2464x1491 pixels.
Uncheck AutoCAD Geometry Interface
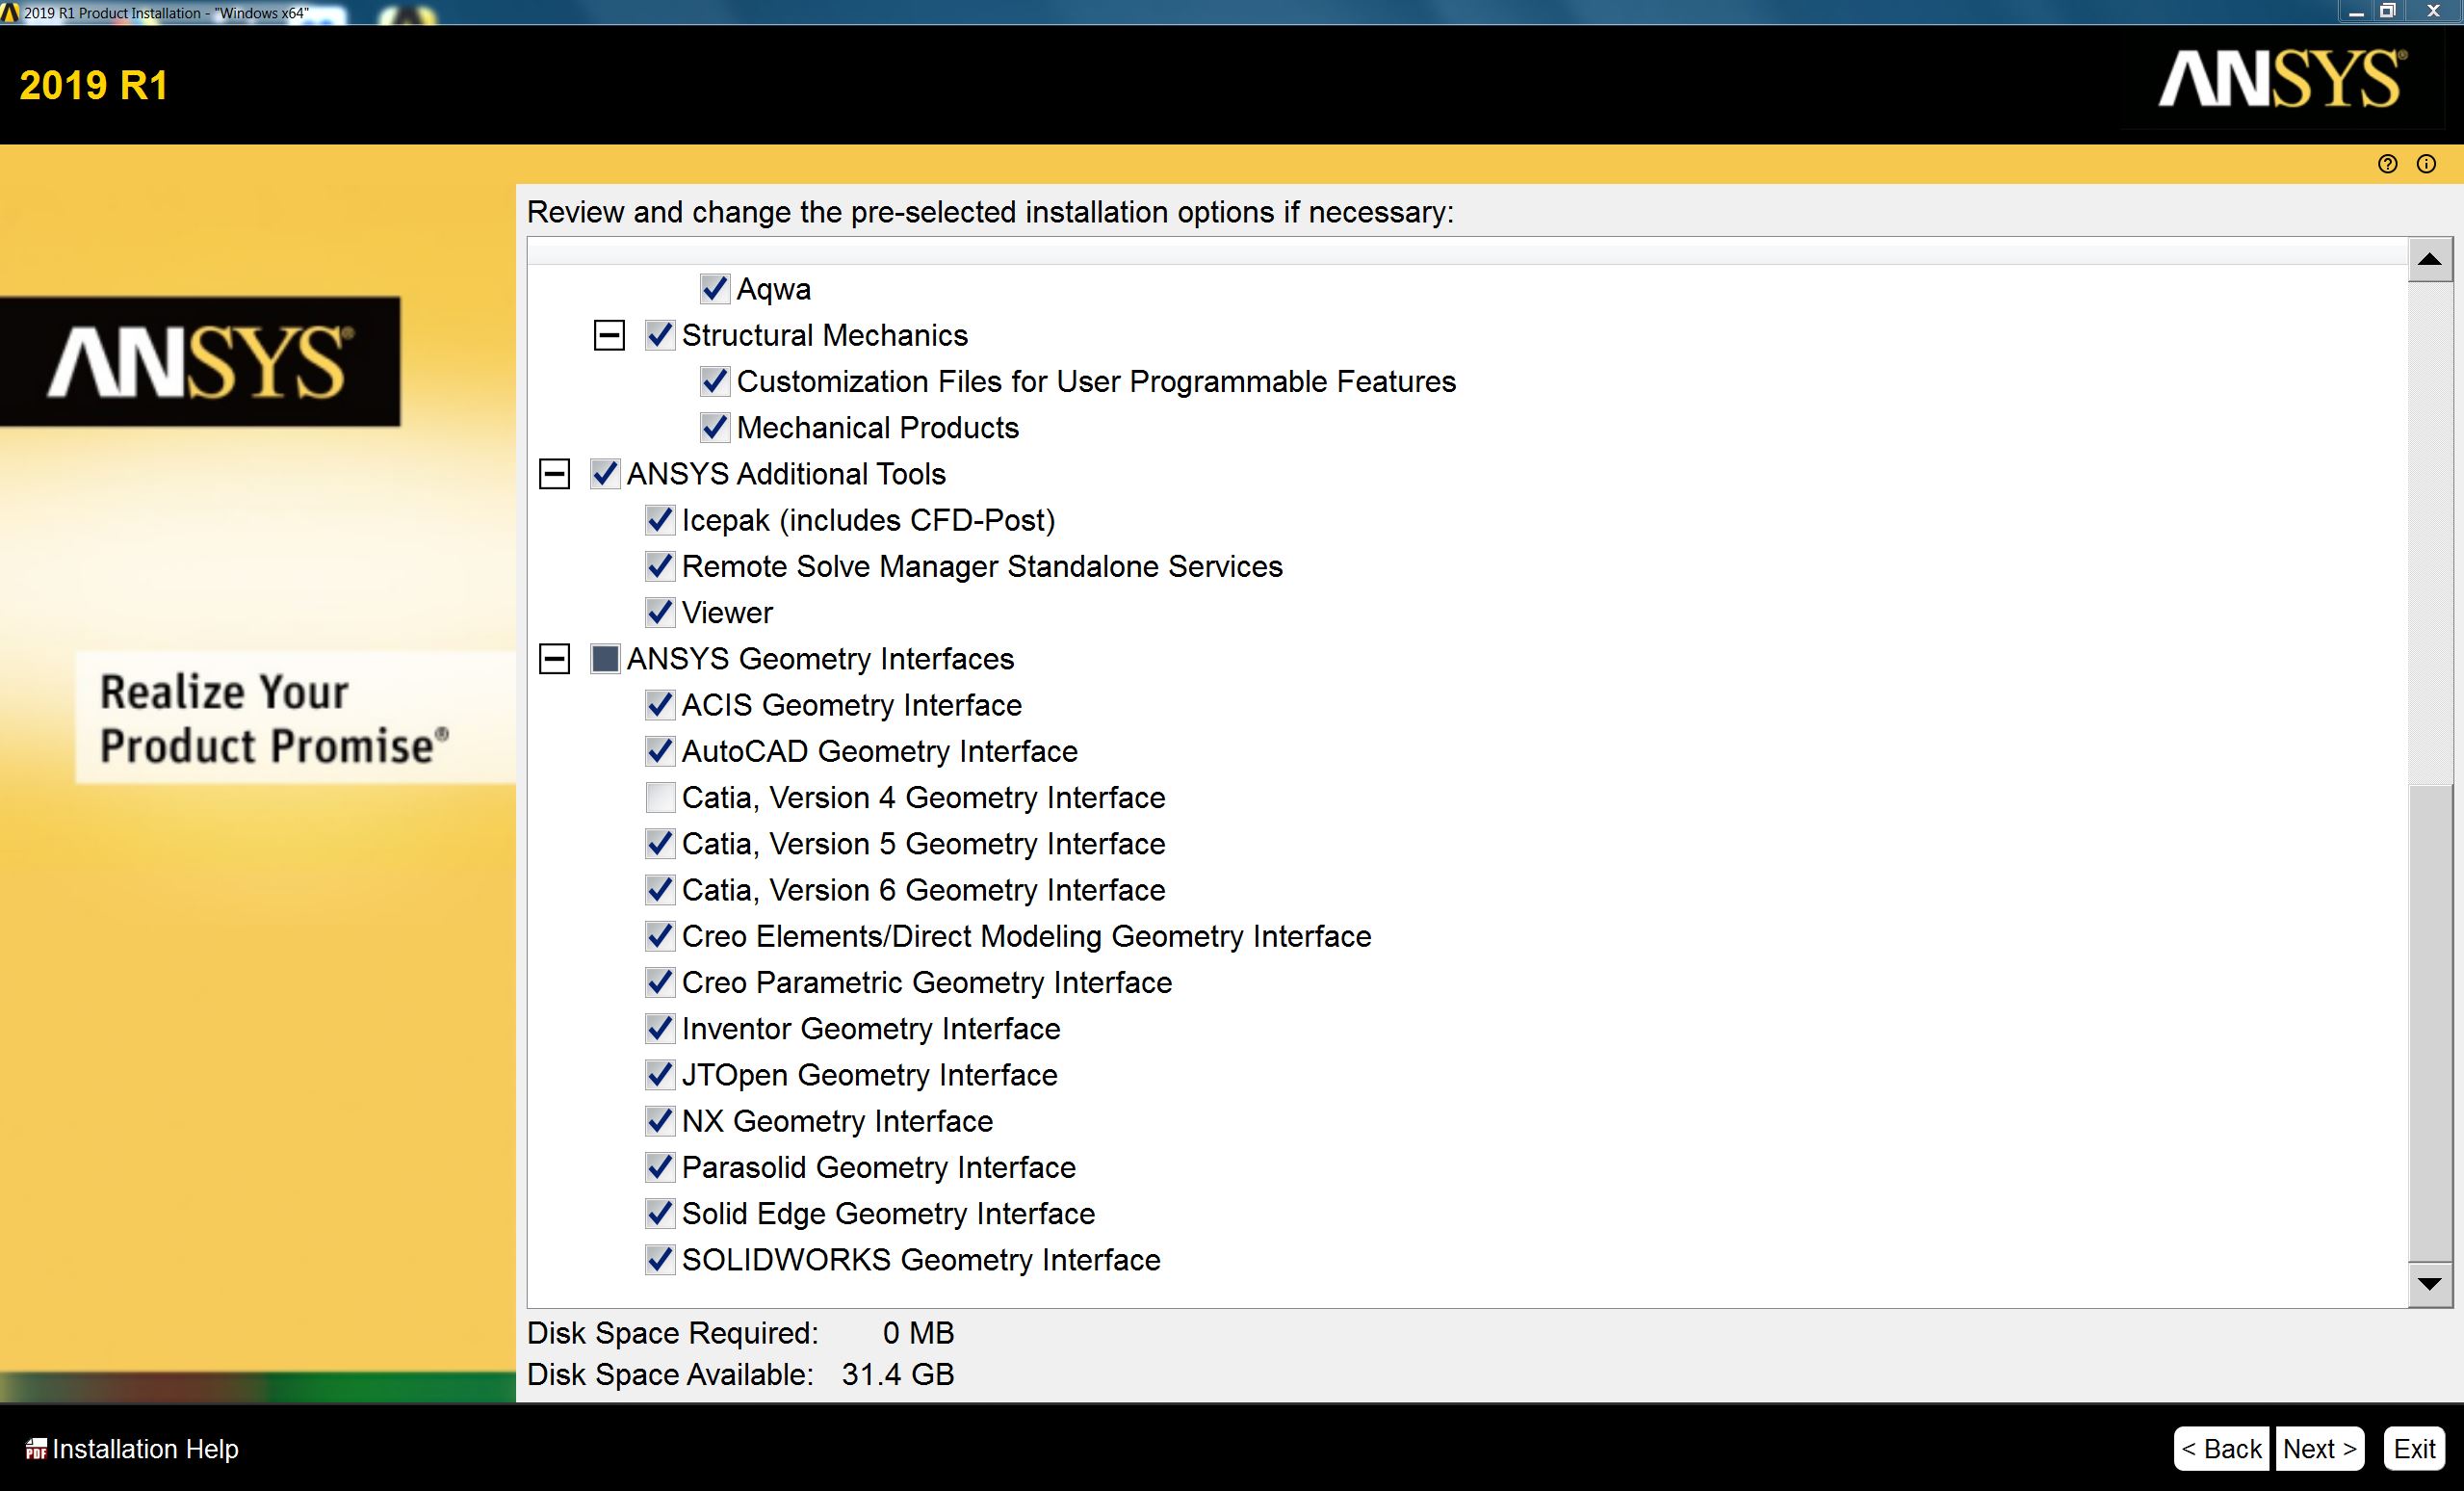659,751
